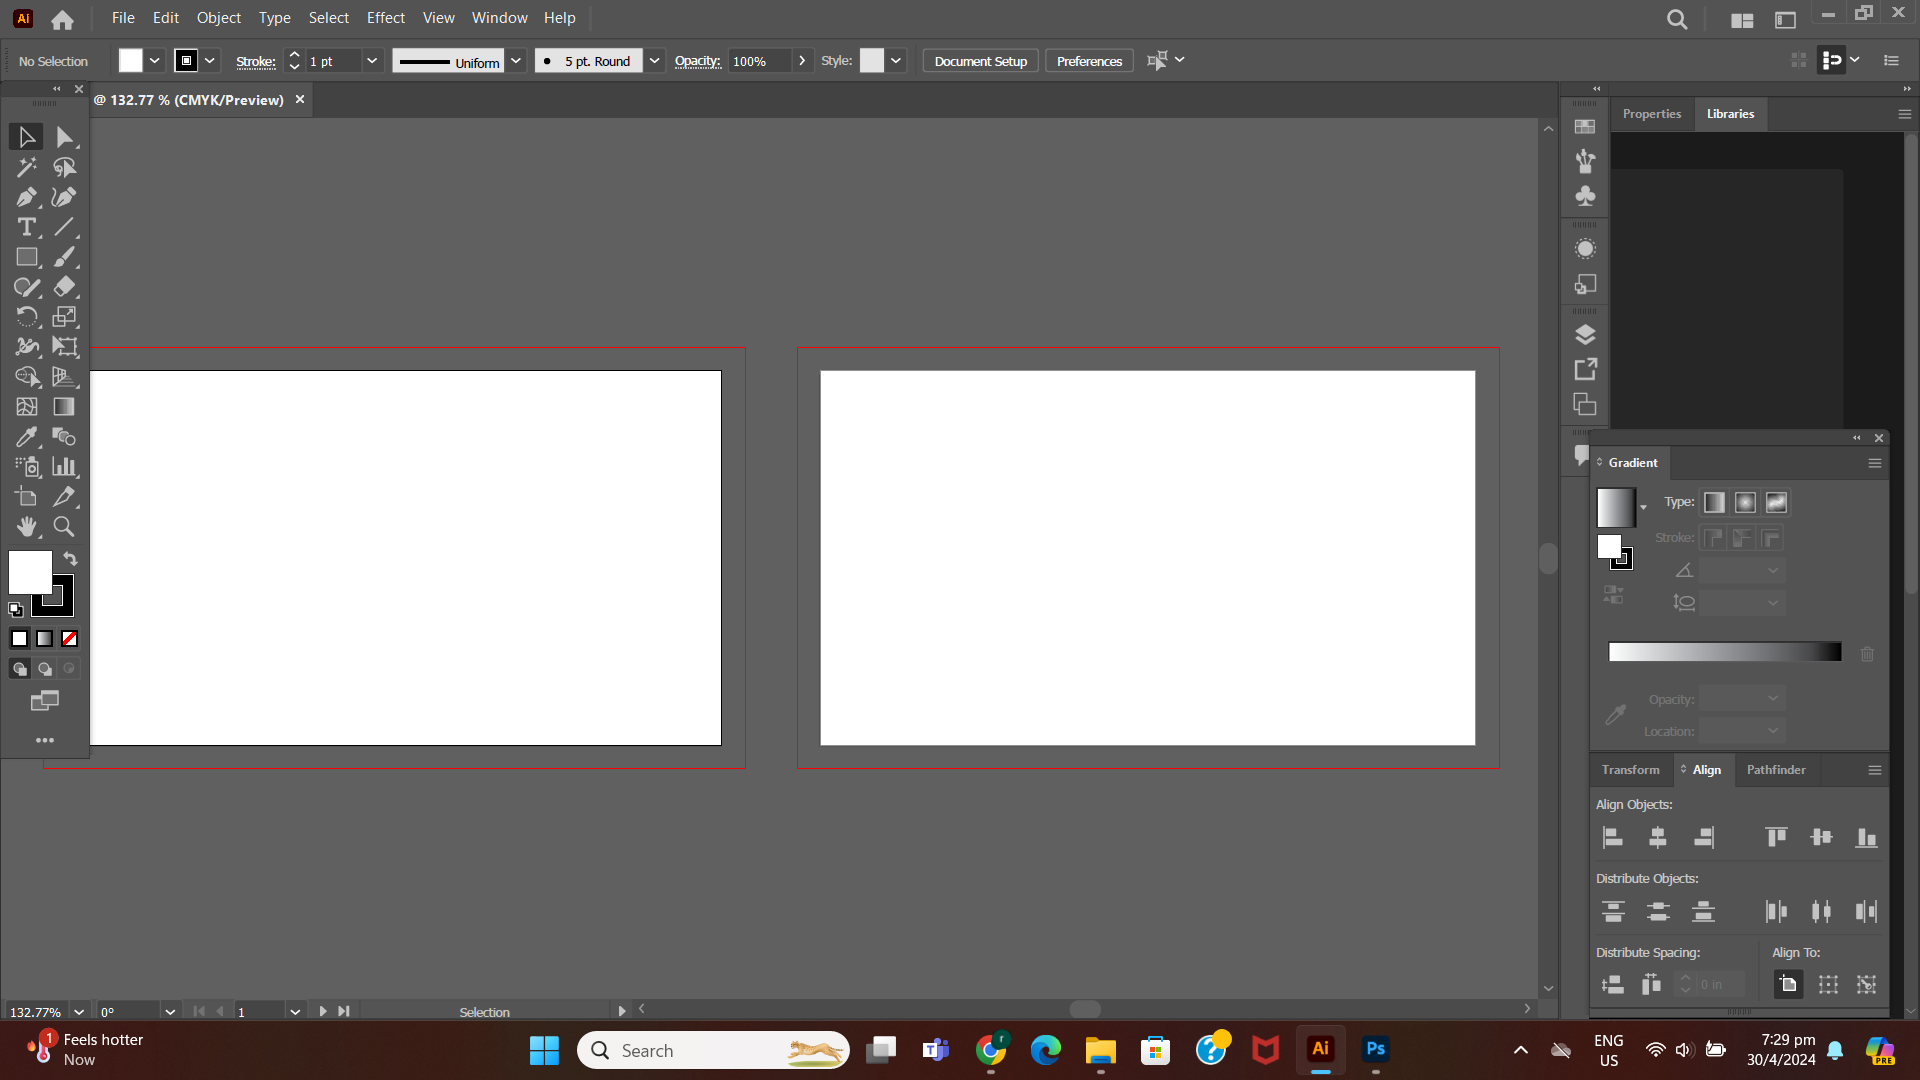1920x1080 pixels.
Task: Open the Effect menu
Action: 386,17
